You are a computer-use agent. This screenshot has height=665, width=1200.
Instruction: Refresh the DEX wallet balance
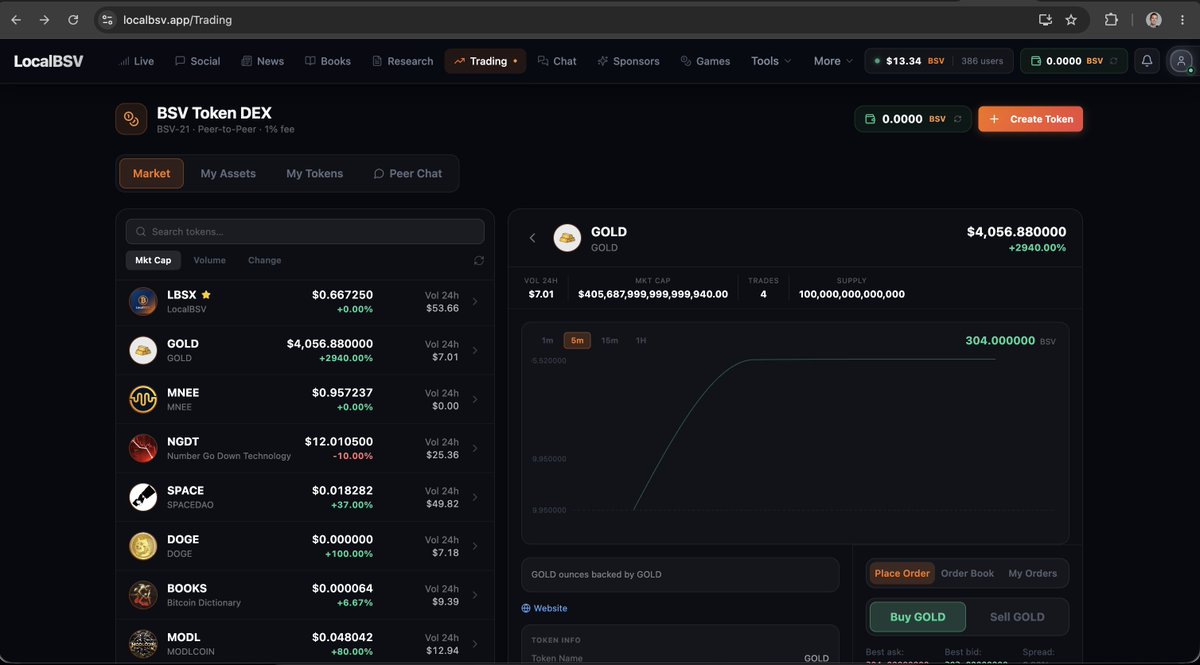coord(957,119)
